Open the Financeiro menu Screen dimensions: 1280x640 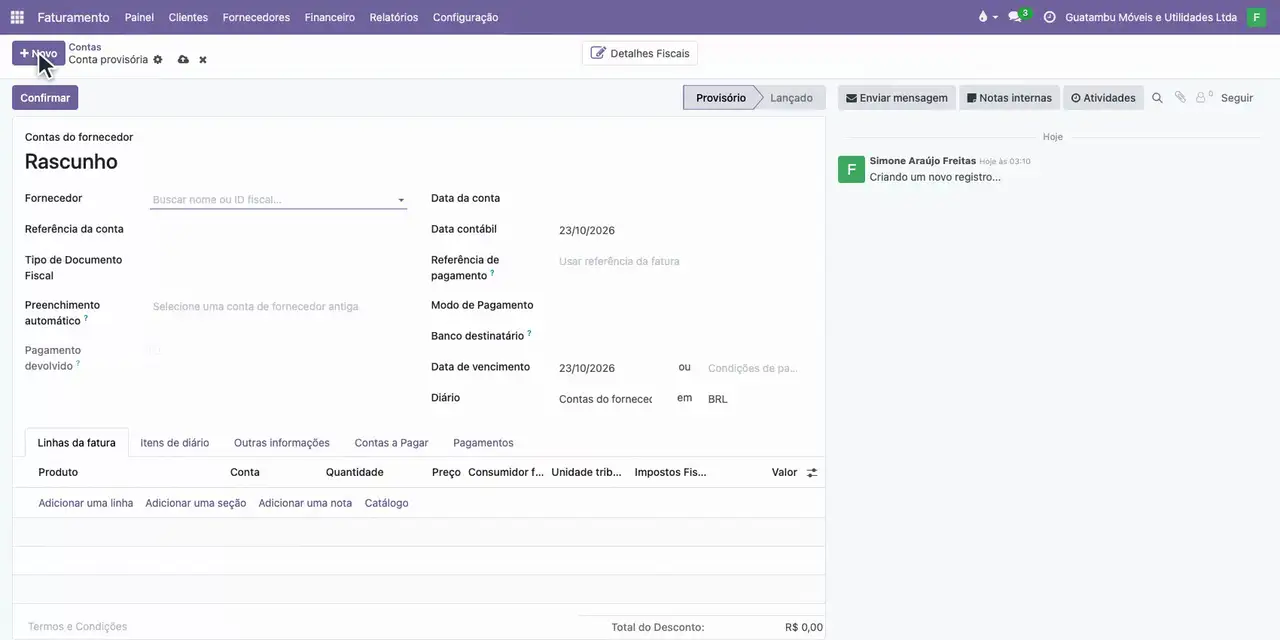pyautogui.click(x=330, y=17)
